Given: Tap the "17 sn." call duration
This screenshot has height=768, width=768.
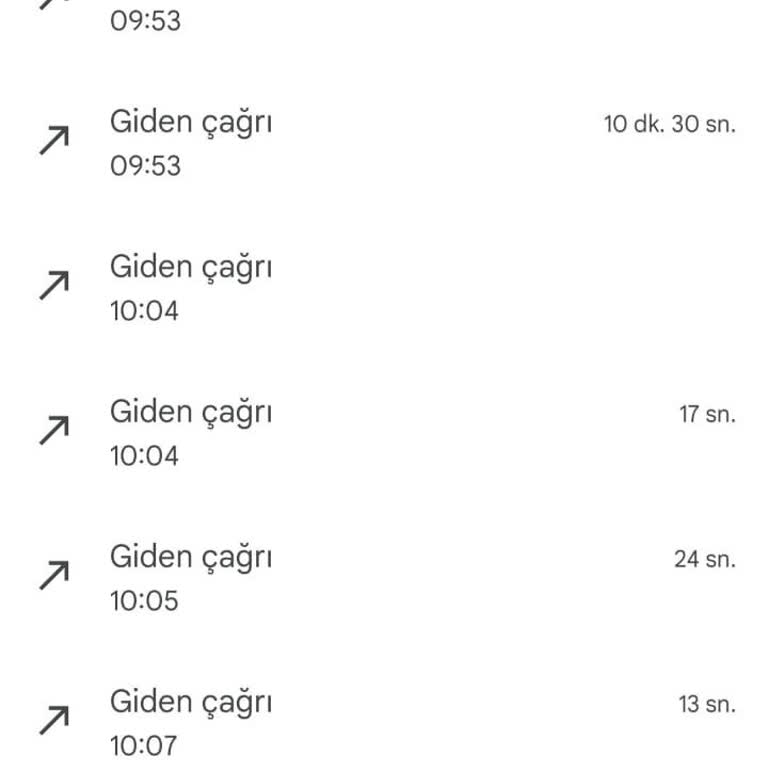Looking at the screenshot, I should point(707,414).
